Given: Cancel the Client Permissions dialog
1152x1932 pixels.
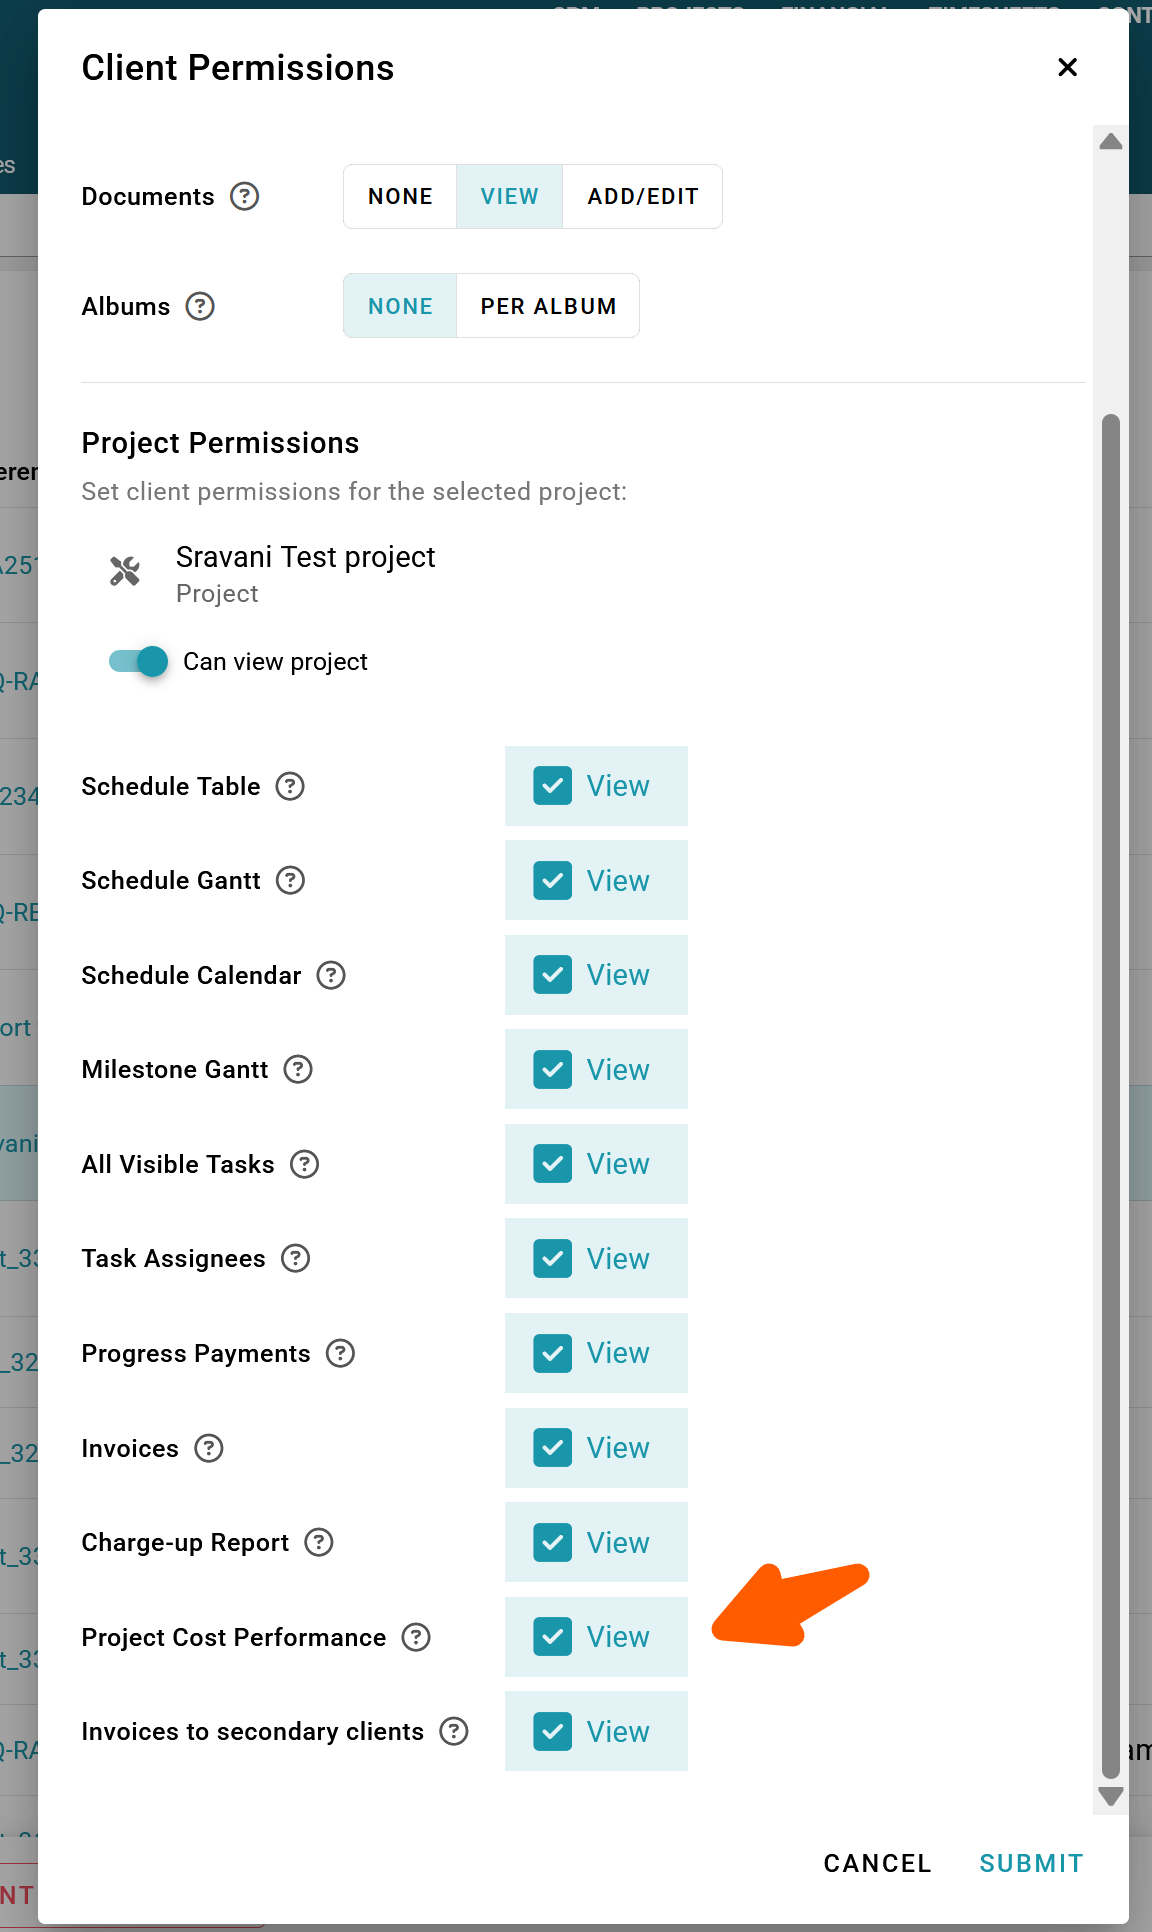Looking at the screenshot, I should click(x=877, y=1863).
